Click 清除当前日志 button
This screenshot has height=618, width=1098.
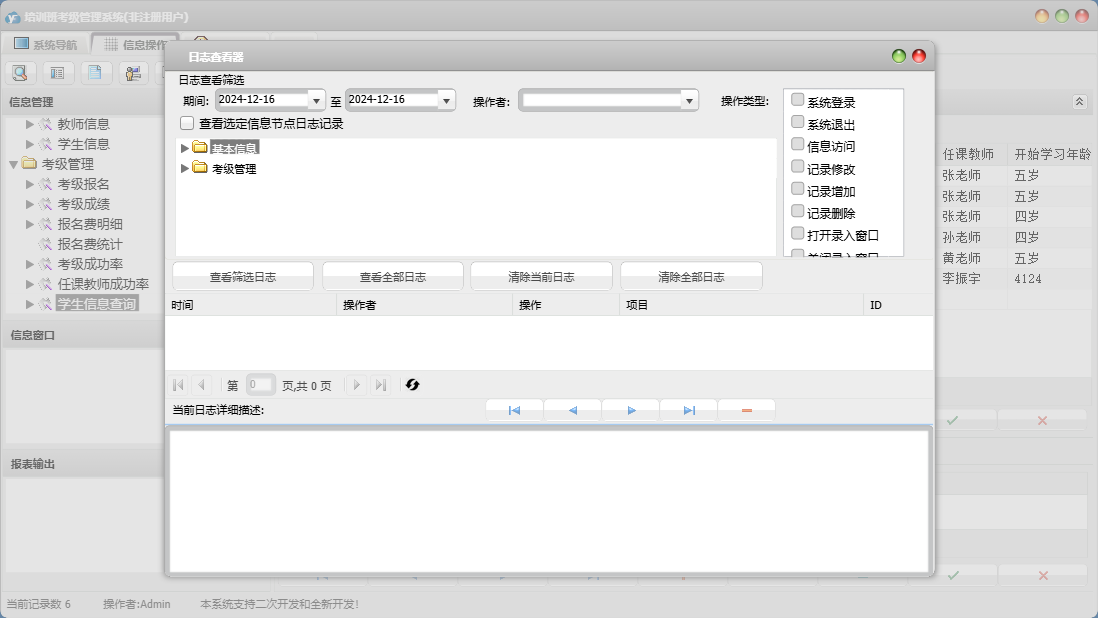(541, 276)
